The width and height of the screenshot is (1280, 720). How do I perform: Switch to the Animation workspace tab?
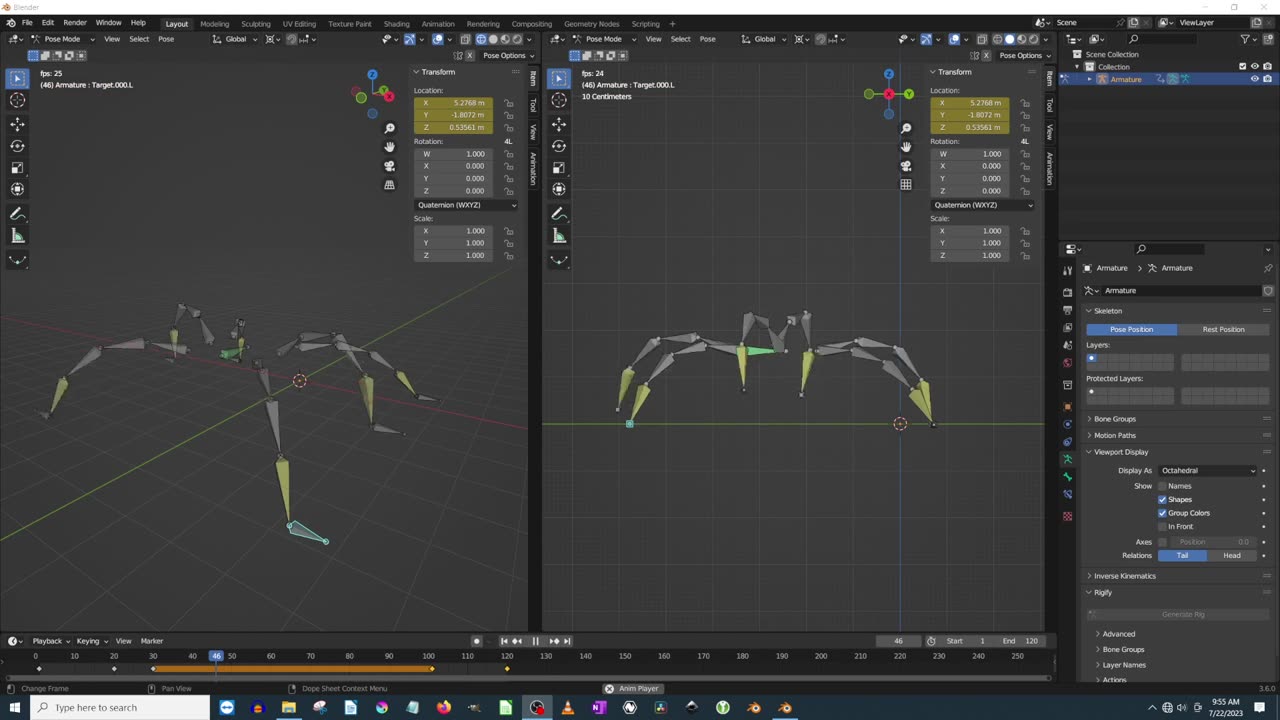coord(437,24)
